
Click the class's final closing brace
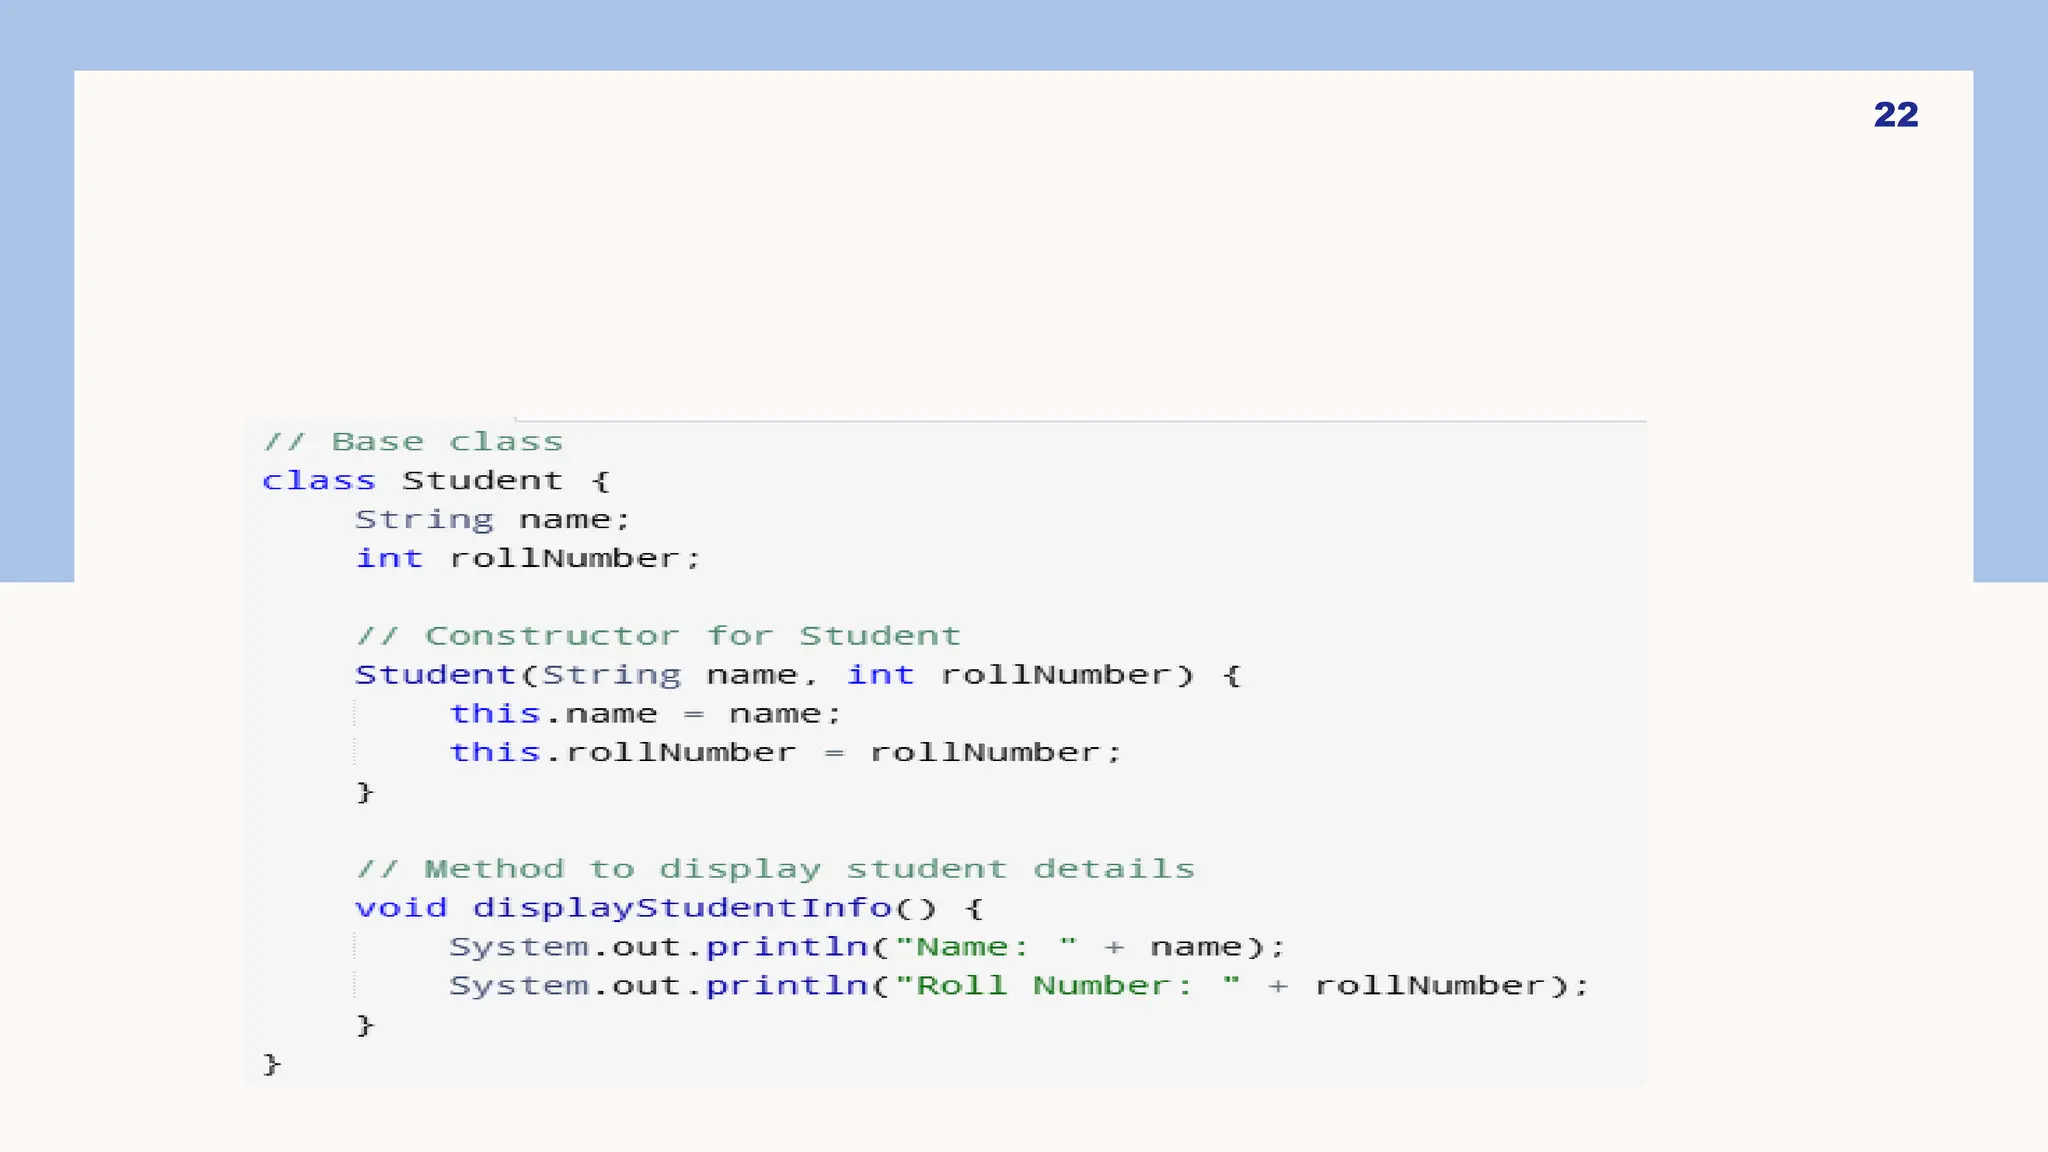[271, 1064]
